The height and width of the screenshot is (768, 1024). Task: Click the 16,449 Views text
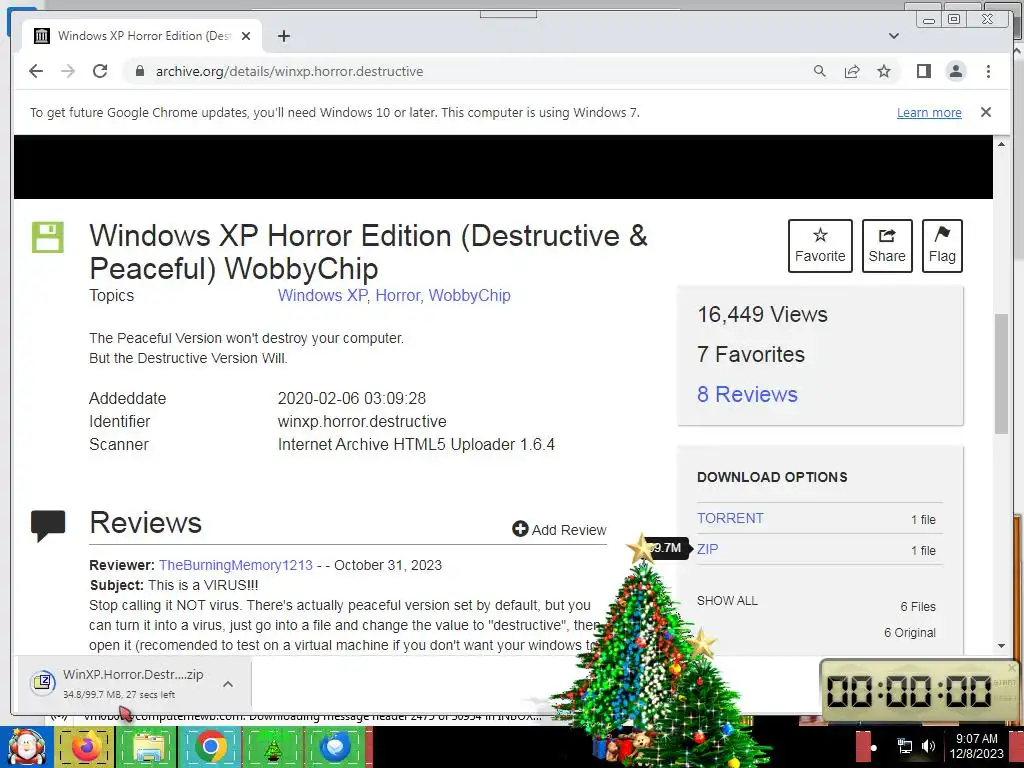[x=762, y=314]
